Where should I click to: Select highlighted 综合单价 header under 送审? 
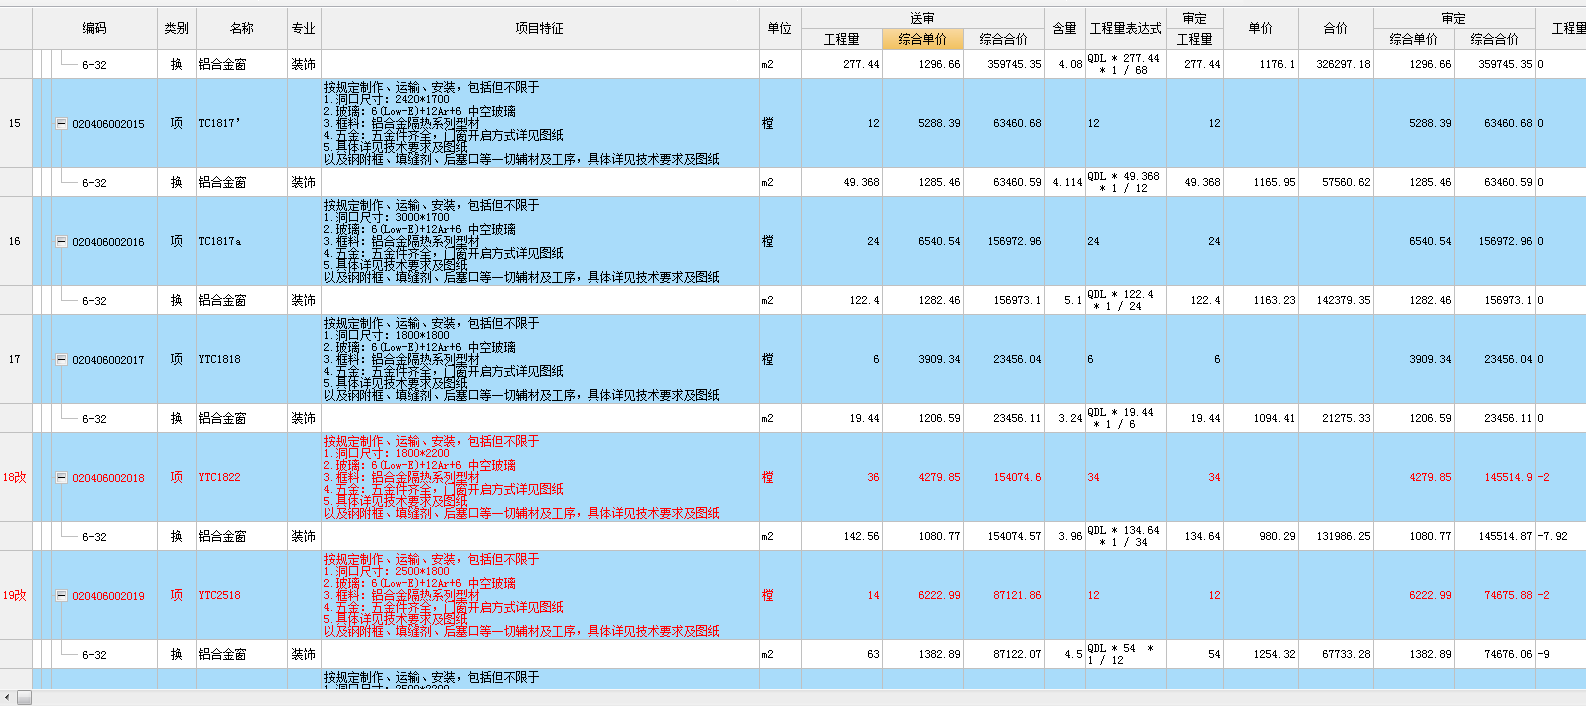point(923,39)
